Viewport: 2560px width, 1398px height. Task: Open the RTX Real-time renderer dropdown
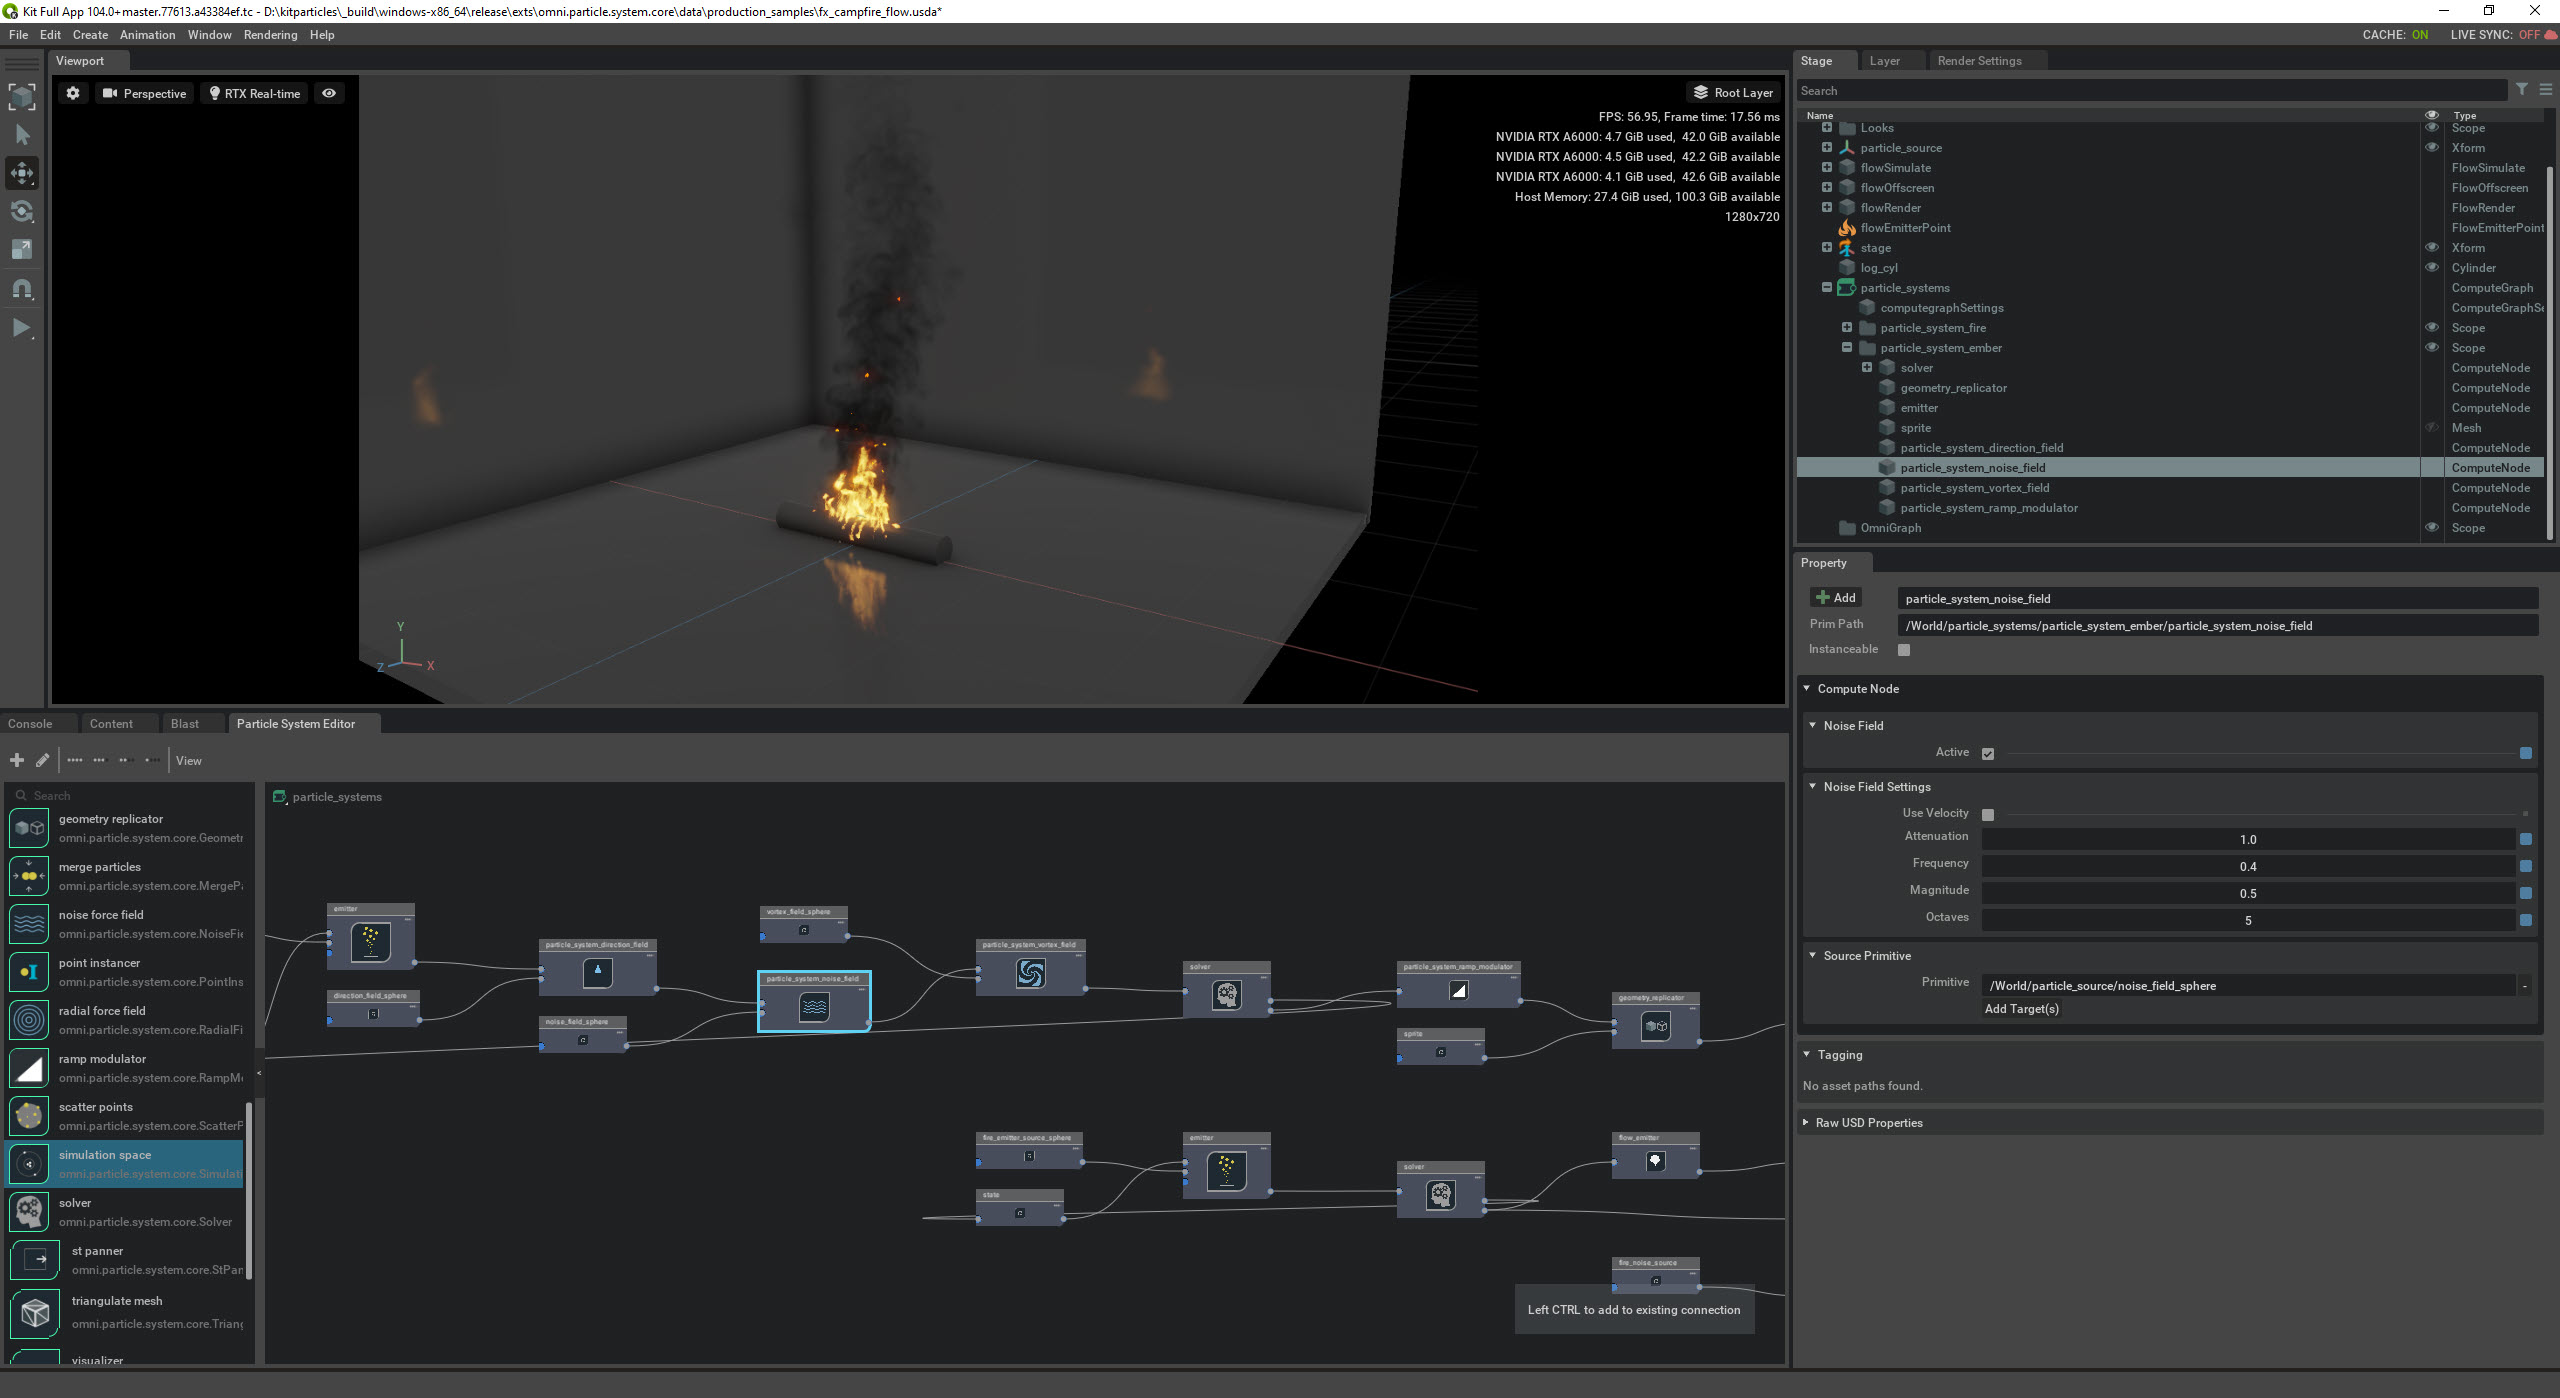point(256,93)
